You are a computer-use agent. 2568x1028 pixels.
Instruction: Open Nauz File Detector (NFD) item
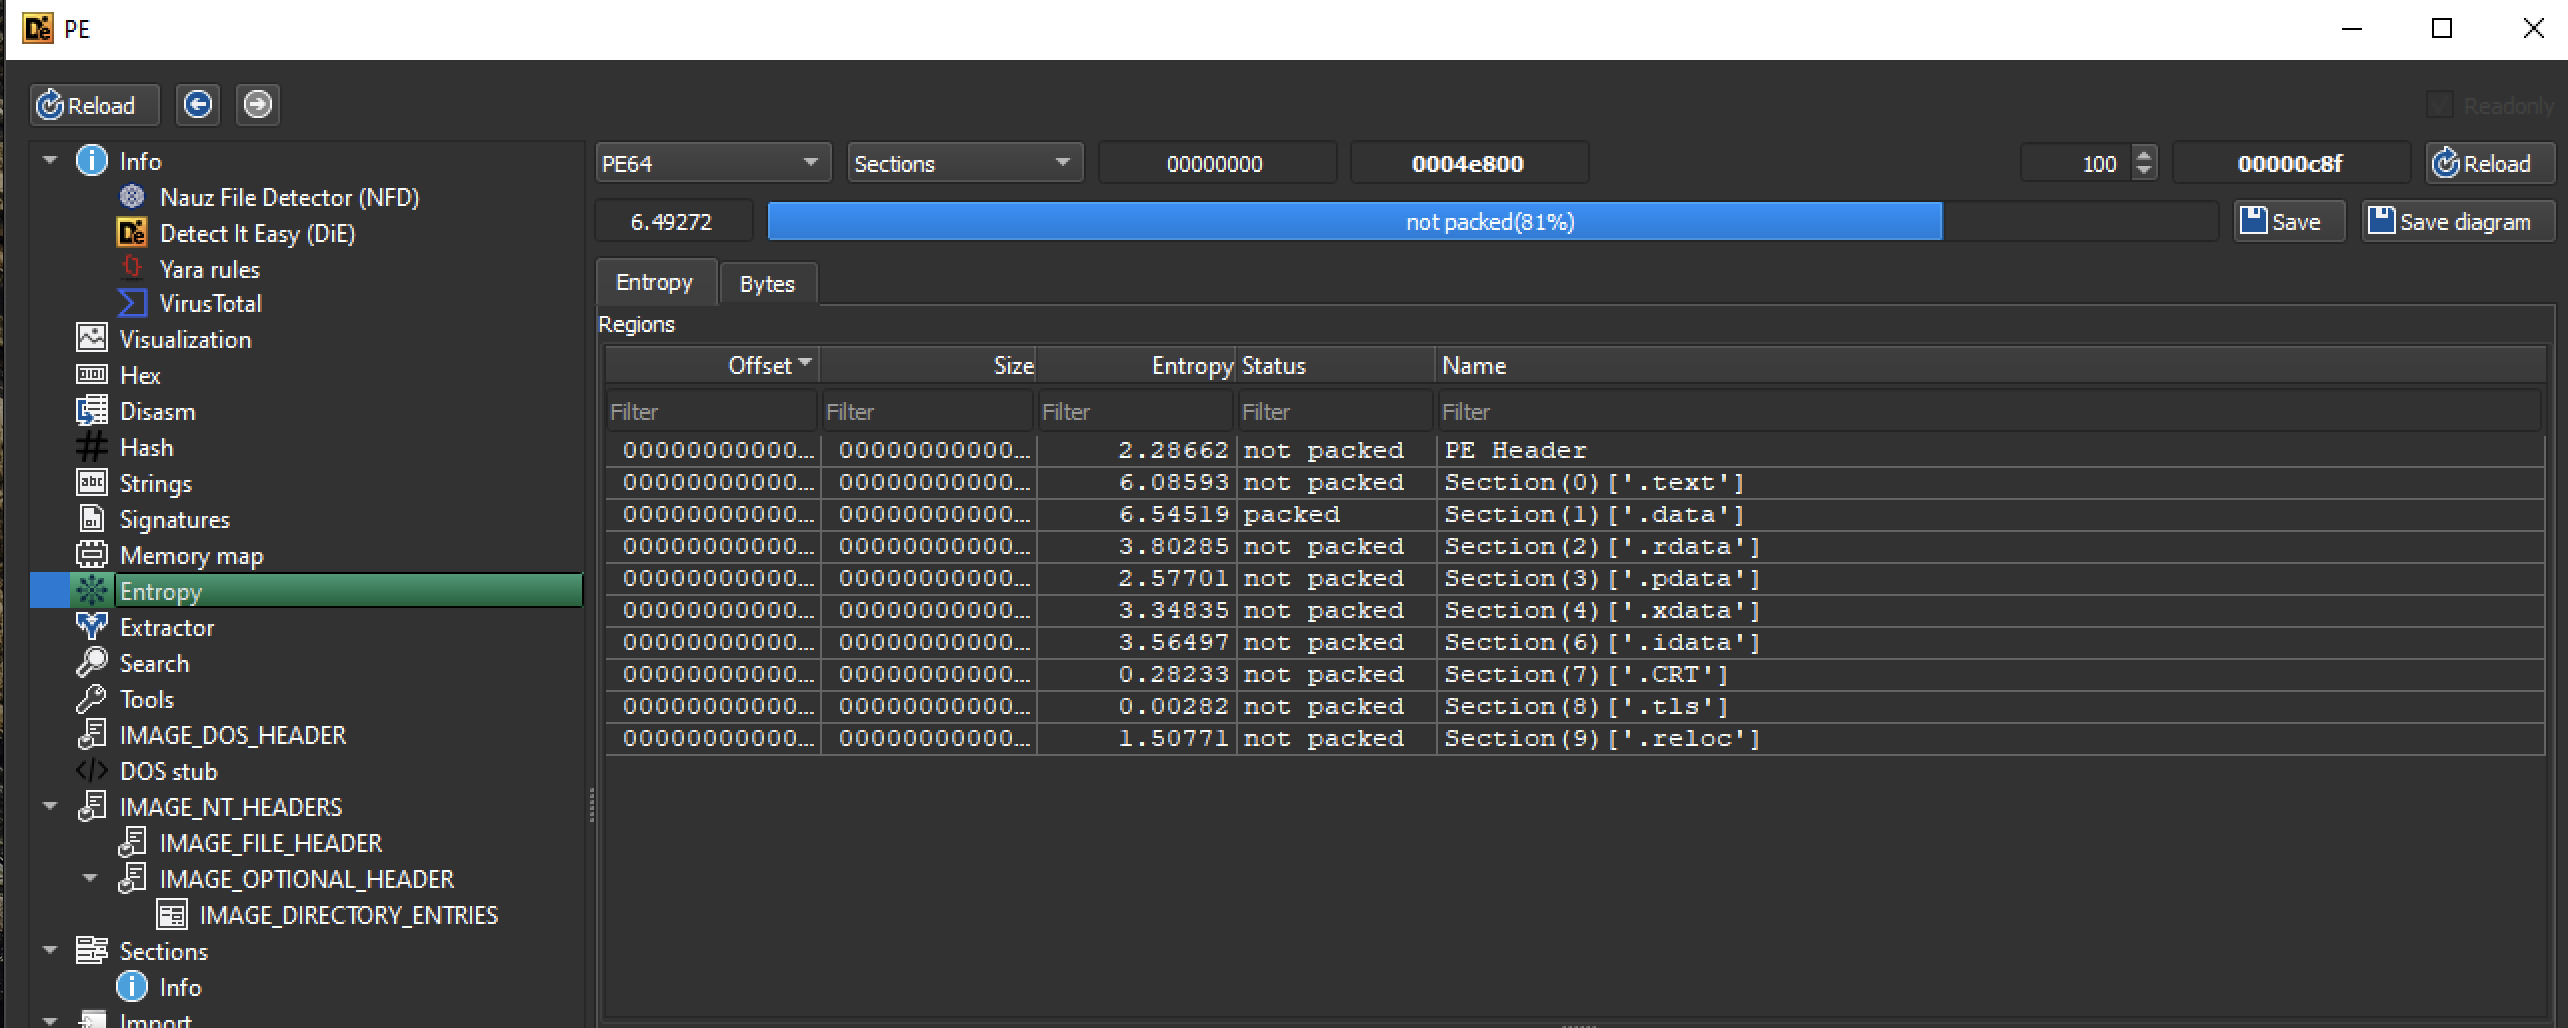pyautogui.click(x=289, y=197)
